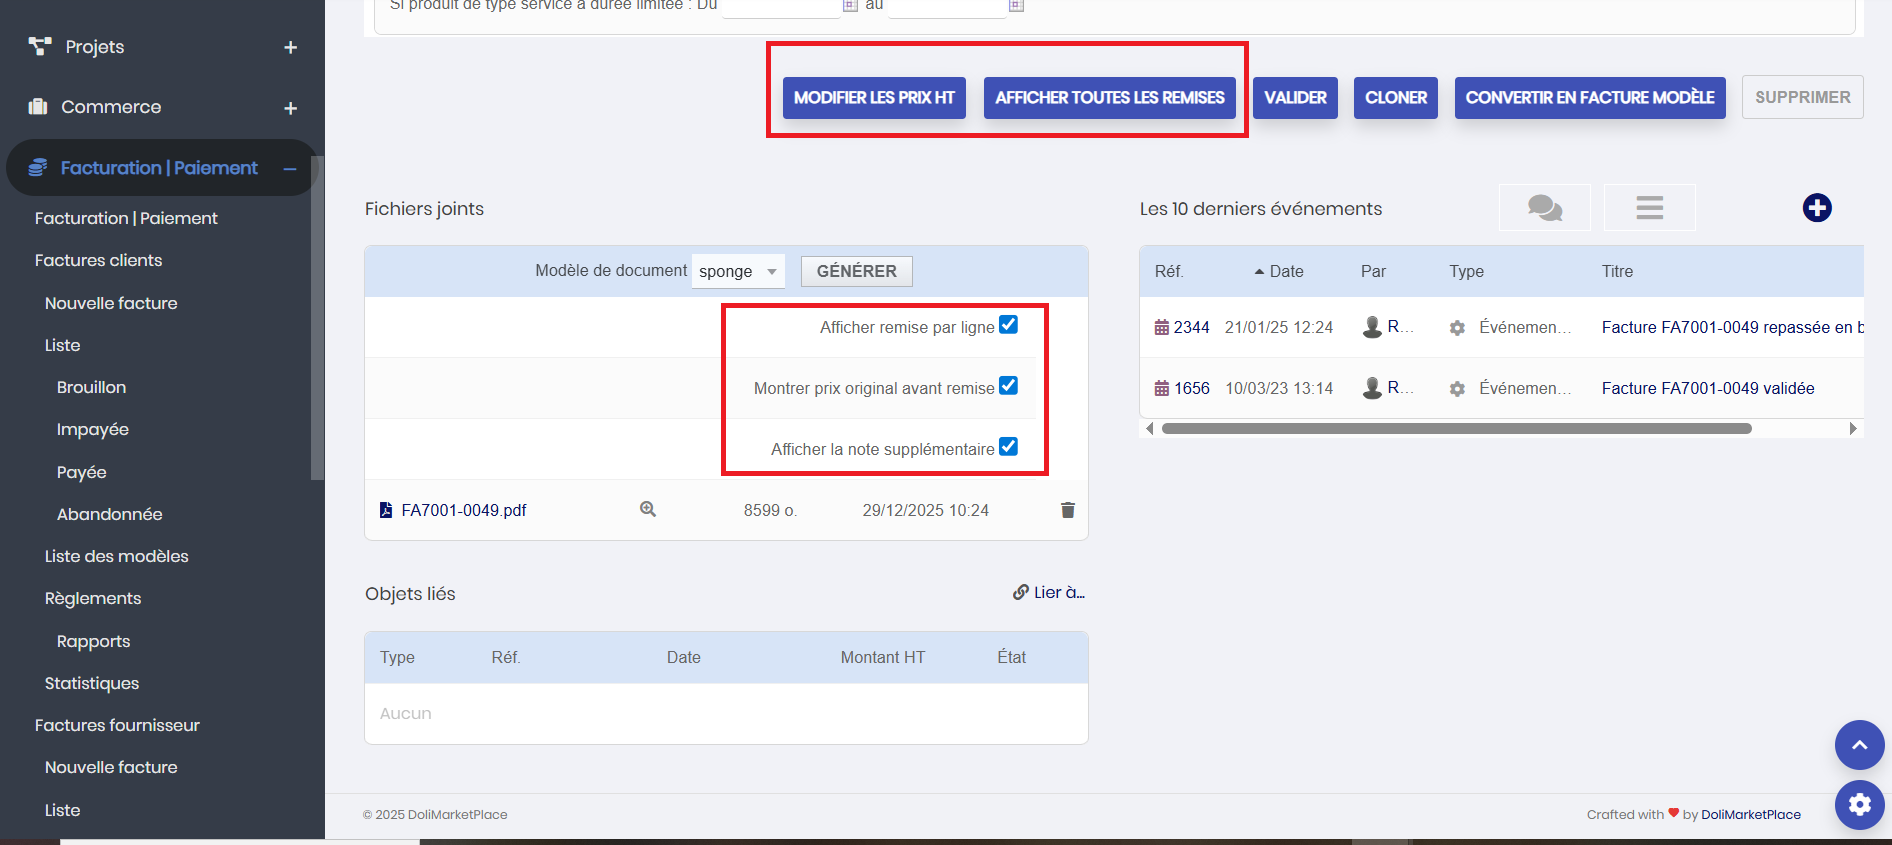Open event reference 1656
The height and width of the screenshot is (845, 1892).
point(1191,388)
